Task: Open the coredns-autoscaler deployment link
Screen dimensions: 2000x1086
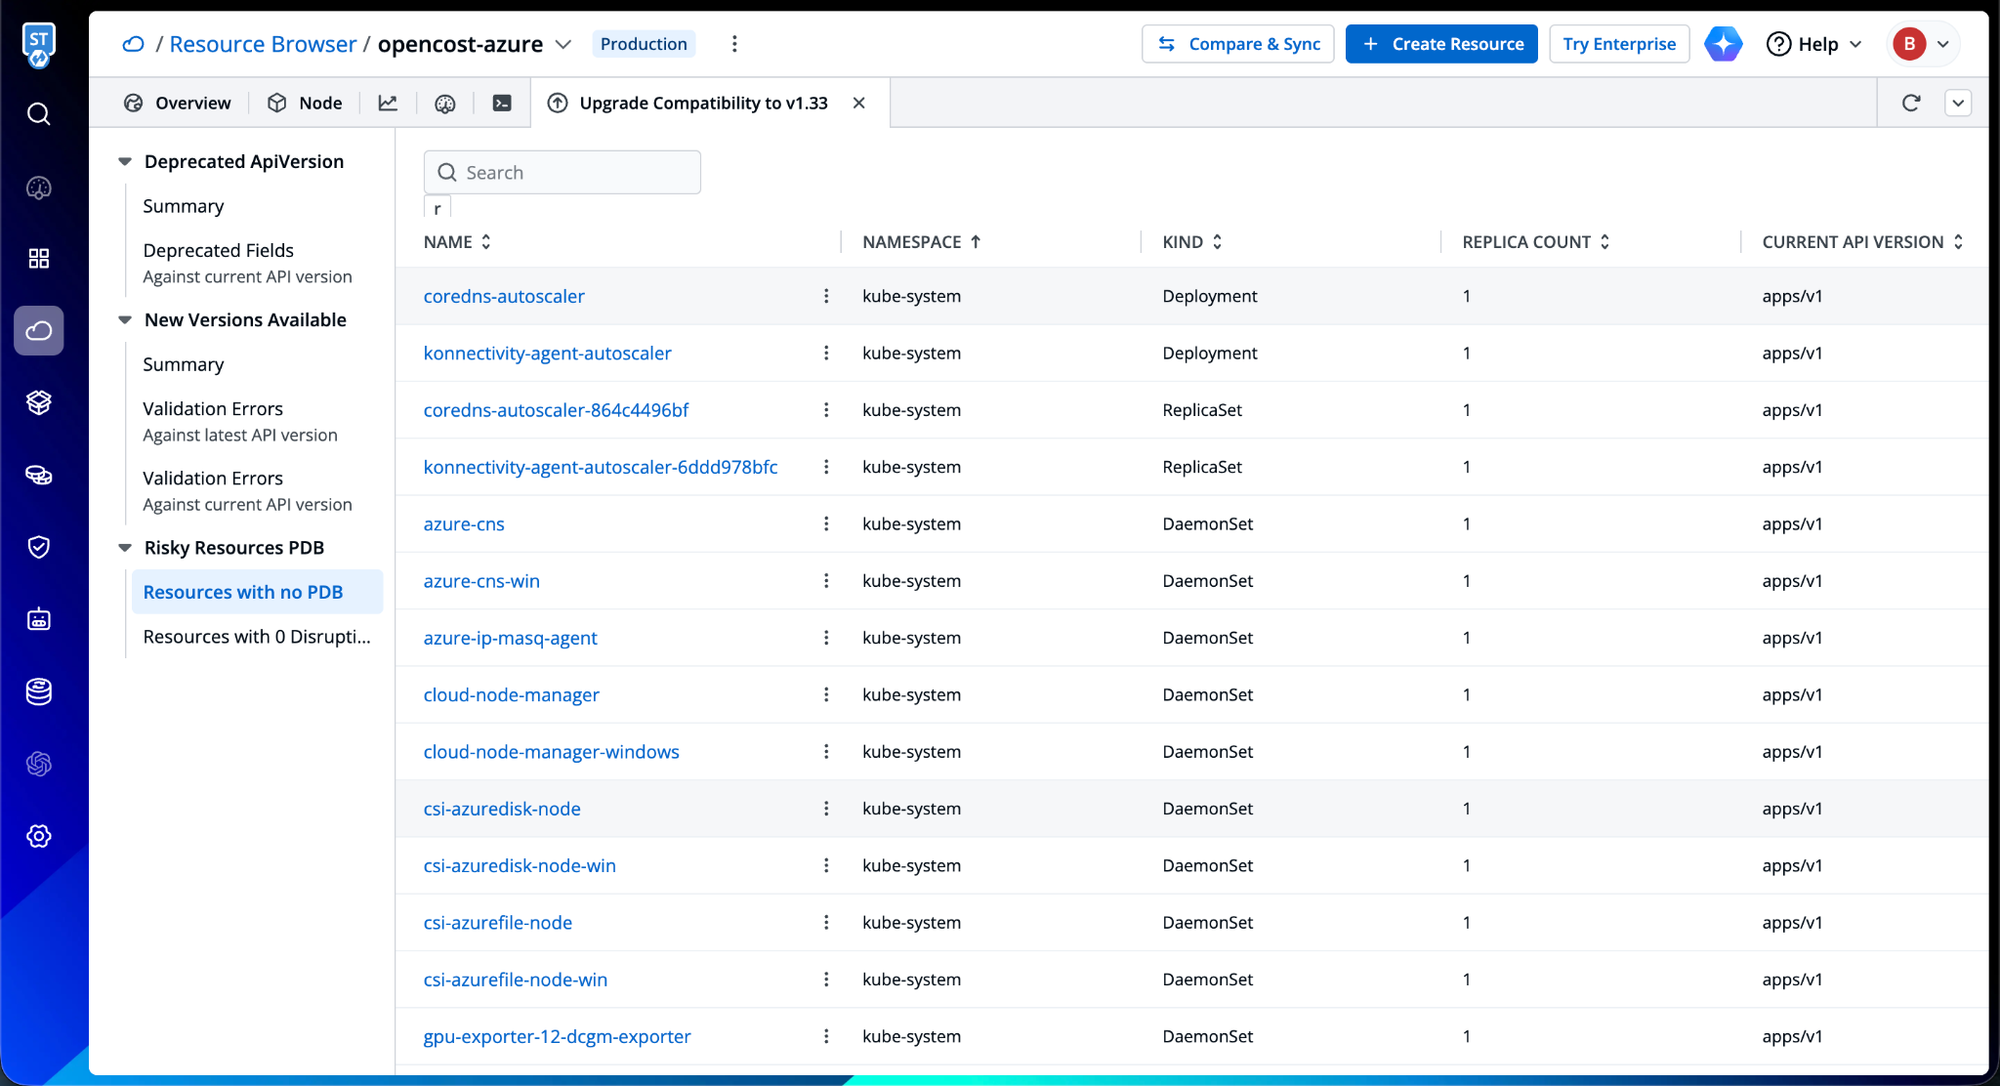Action: click(504, 296)
